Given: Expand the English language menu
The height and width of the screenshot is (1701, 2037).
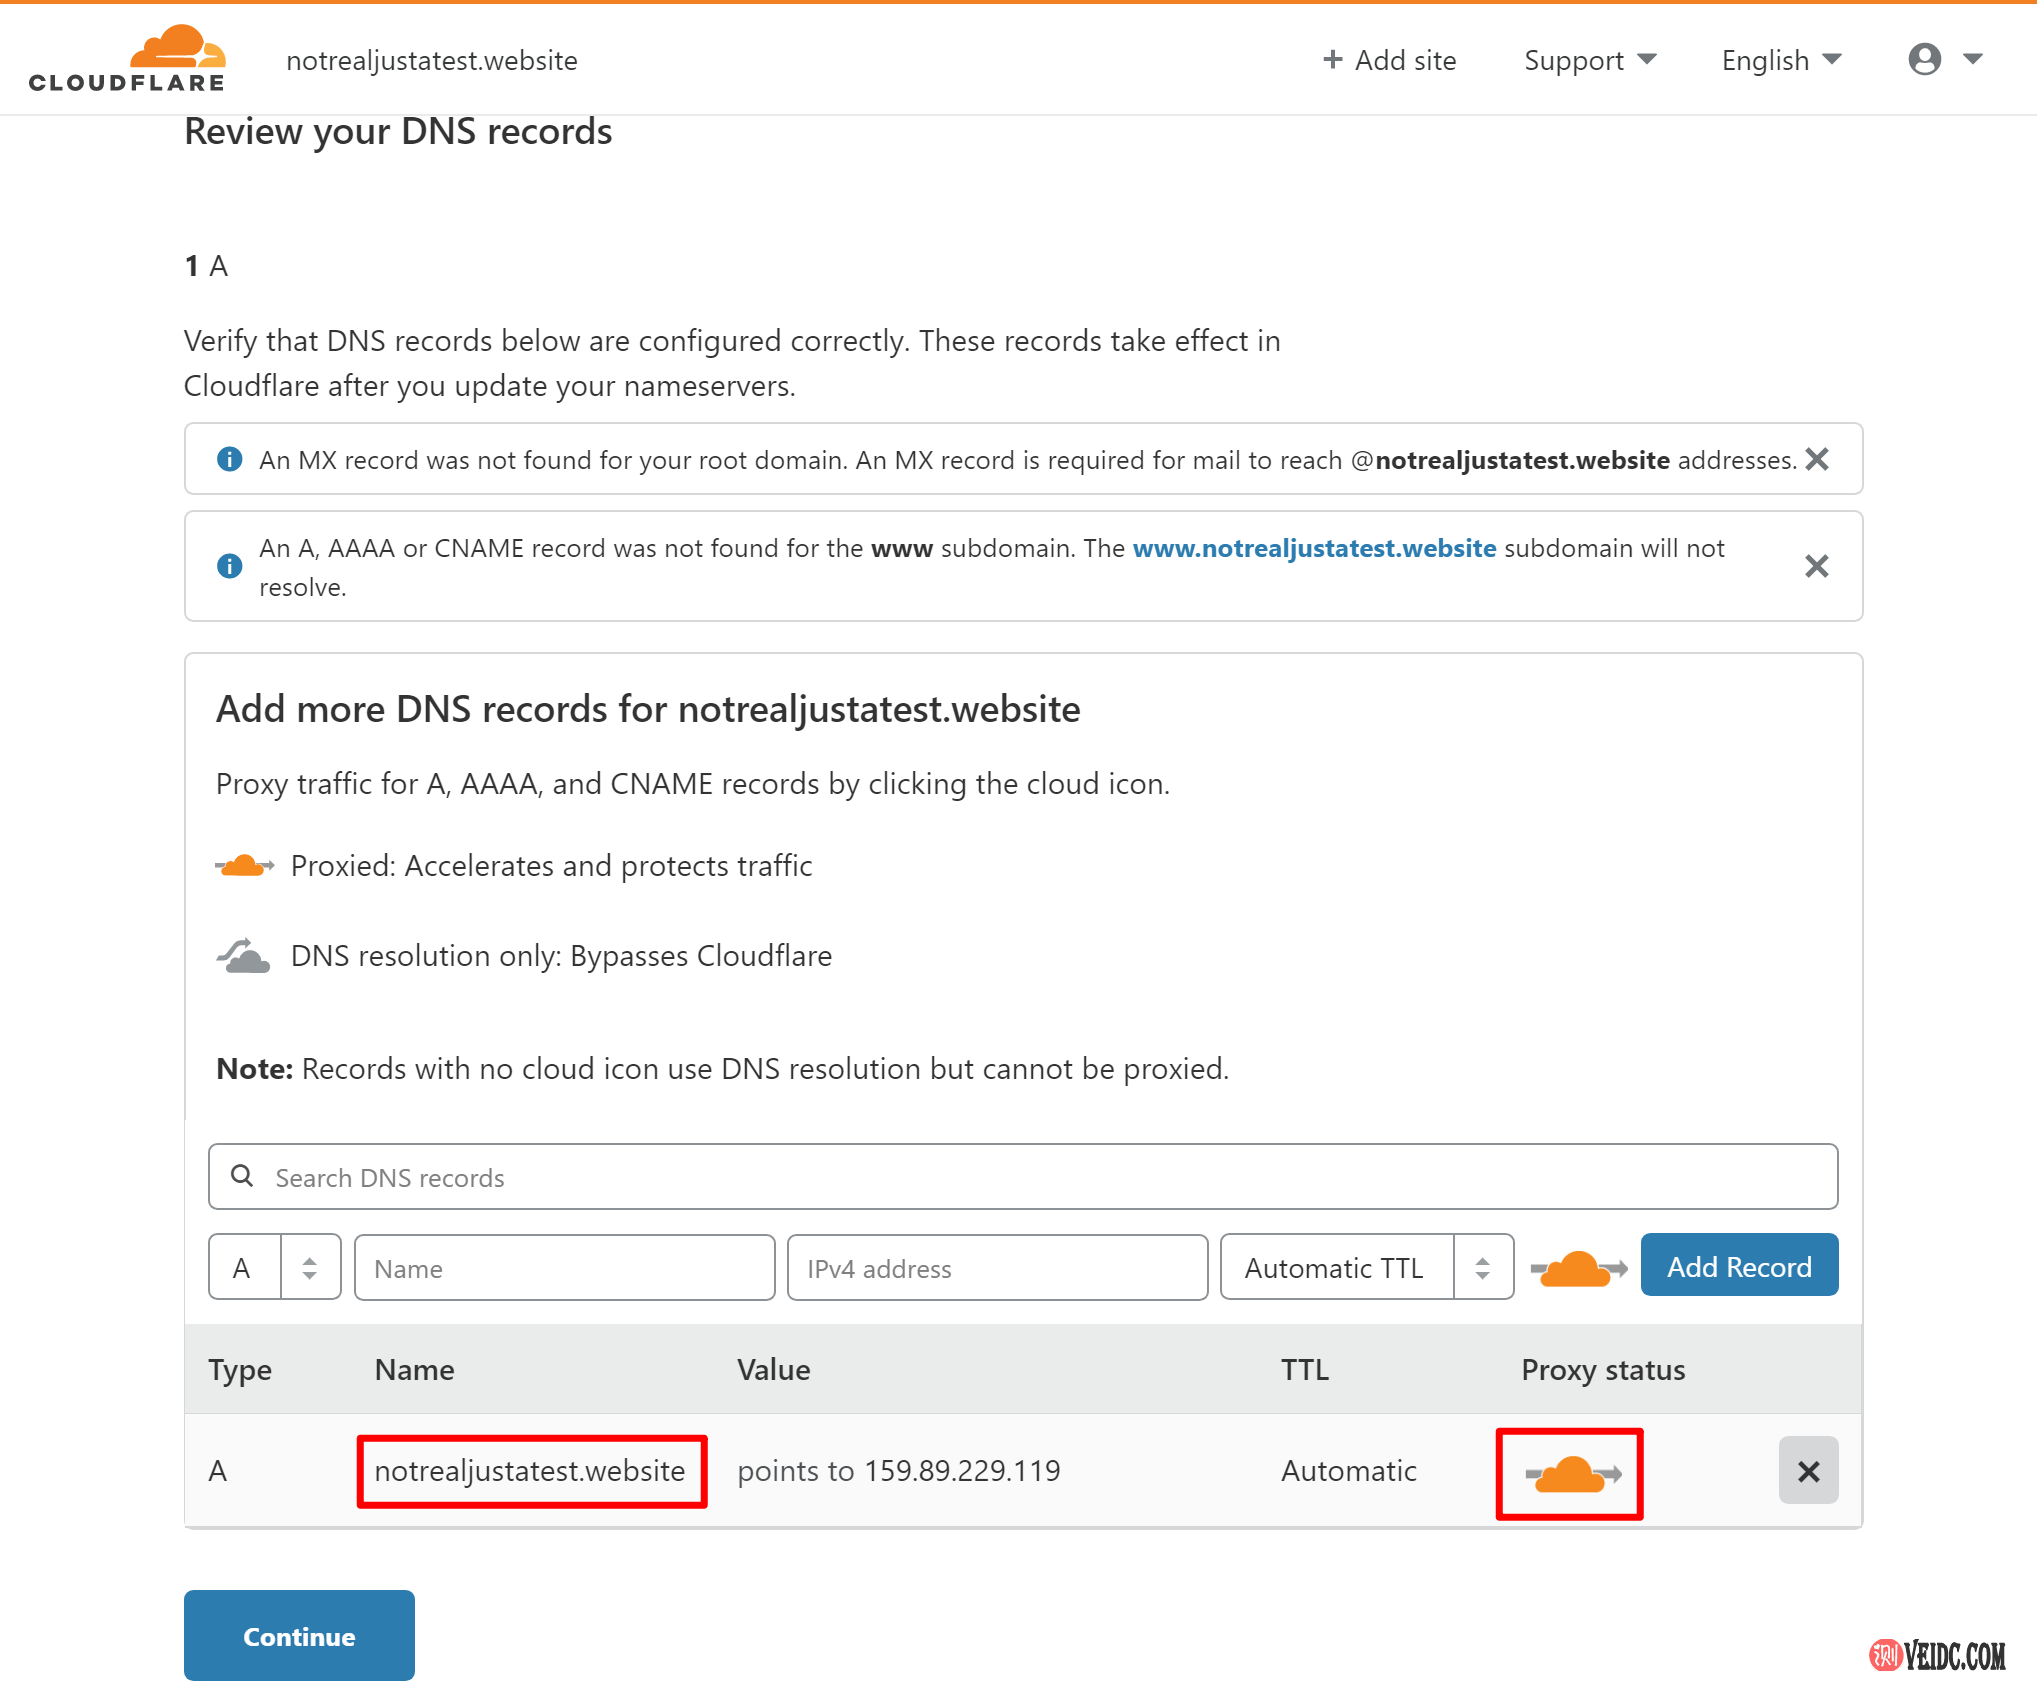Looking at the screenshot, I should pyautogui.click(x=1780, y=60).
